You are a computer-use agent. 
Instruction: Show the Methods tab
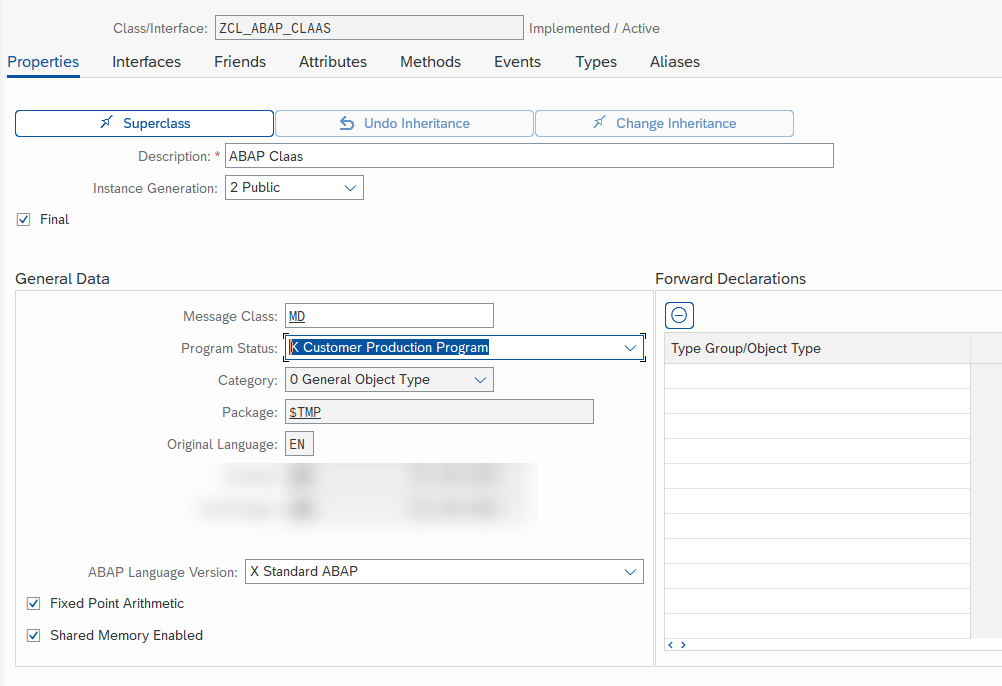pyautogui.click(x=431, y=62)
